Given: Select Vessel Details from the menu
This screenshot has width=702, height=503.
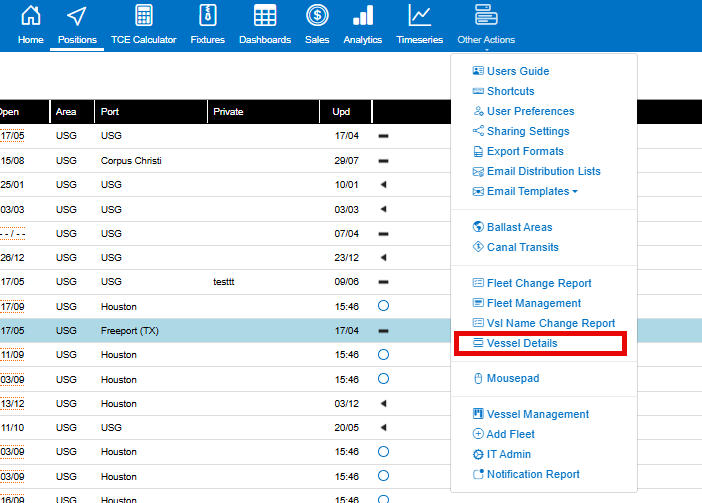Looking at the screenshot, I should point(521,343).
